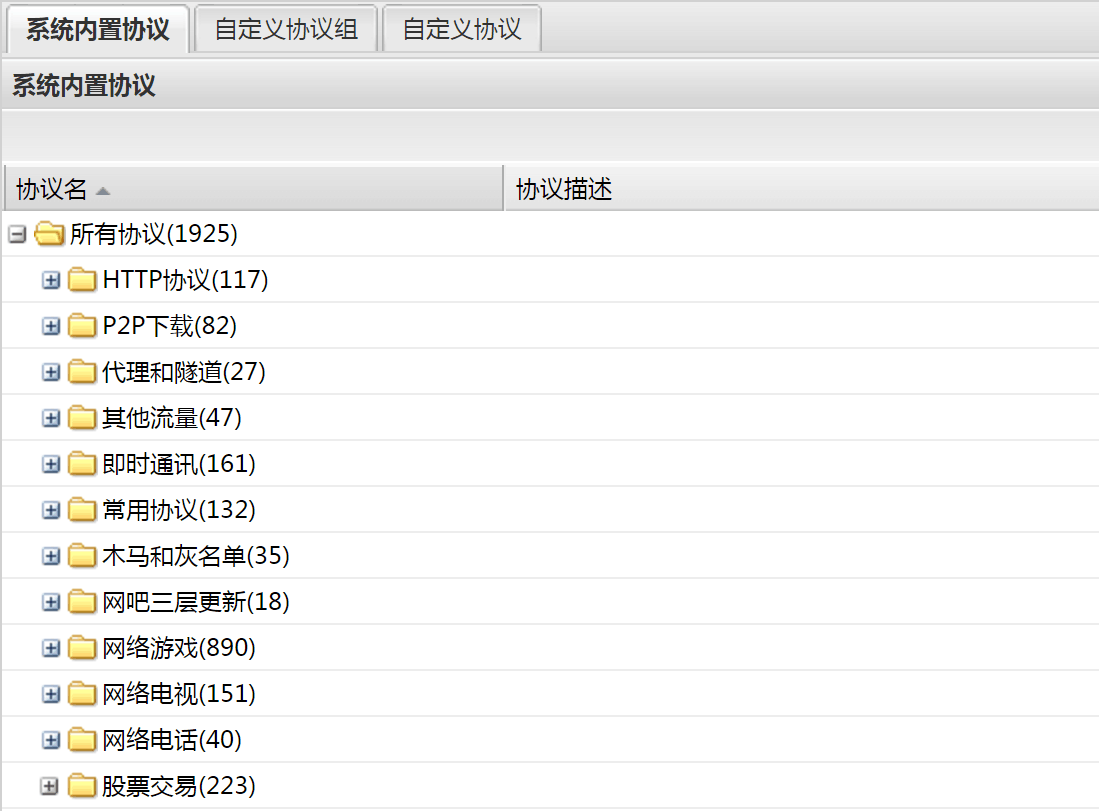
Task: Select the 网络游戏(890) tree item label
Action: point(179,648)
